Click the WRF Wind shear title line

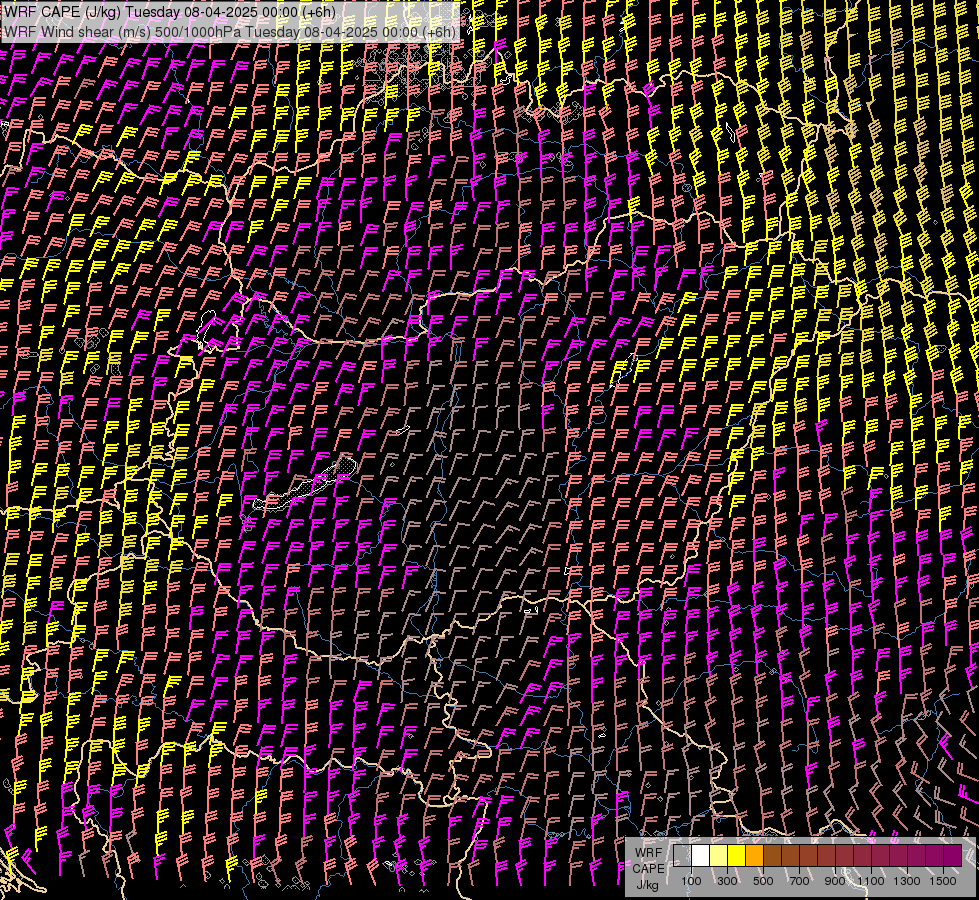(230, 32)
